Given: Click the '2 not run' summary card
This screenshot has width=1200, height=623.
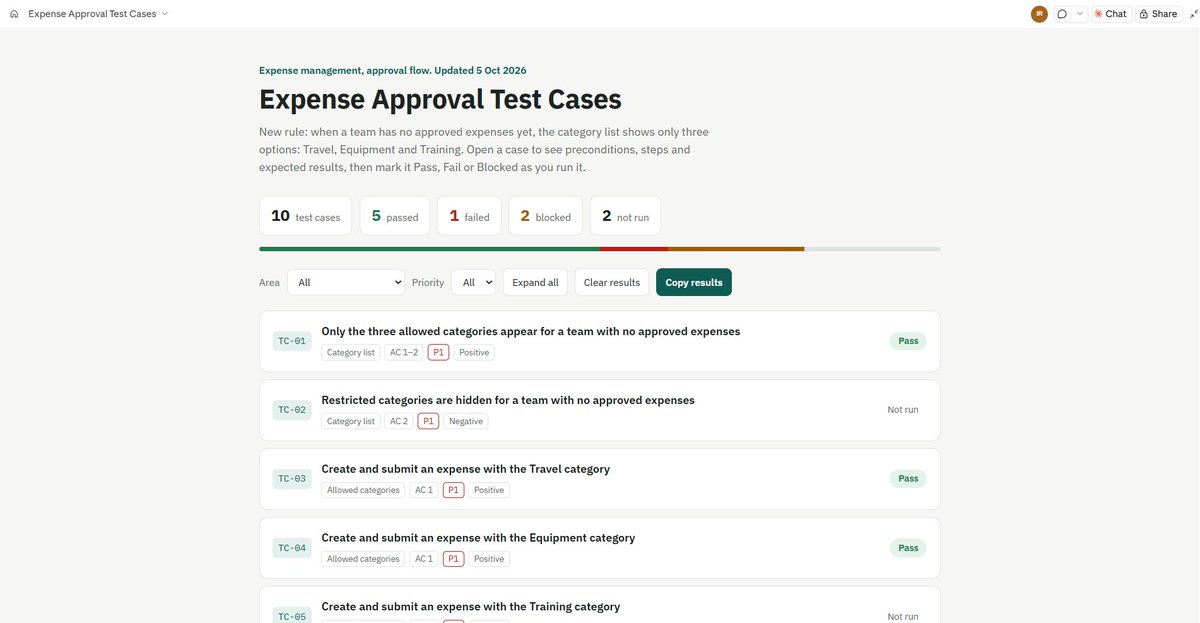Looking at the screenshot, I should coord(625,216).
